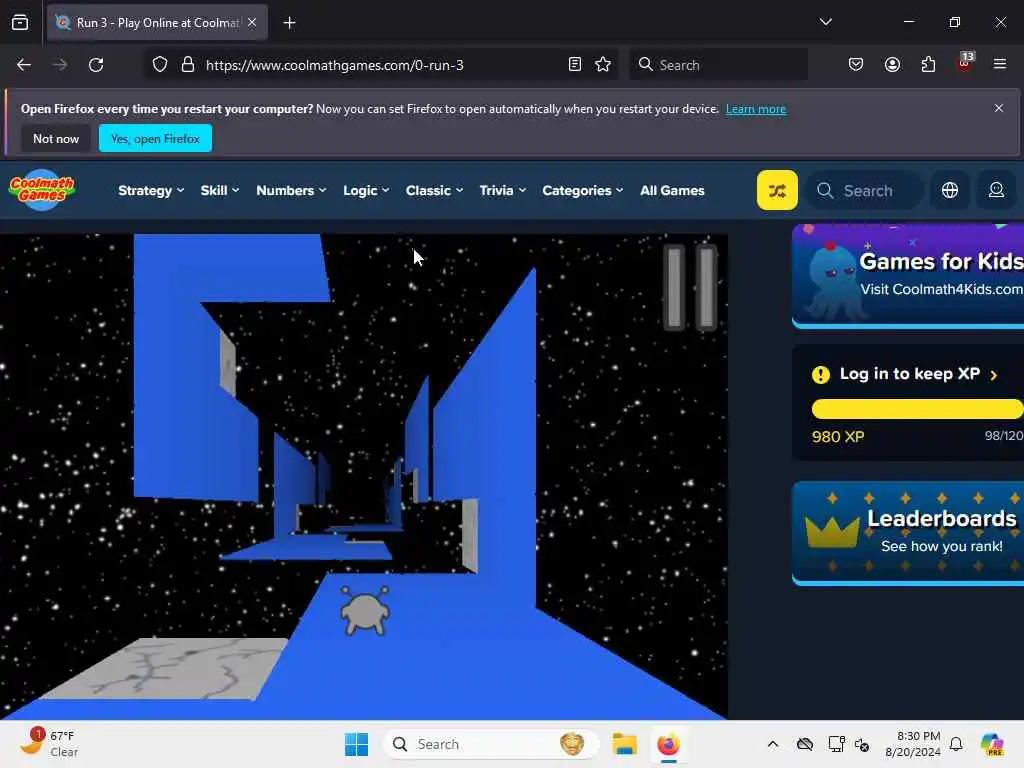This screenshot has height=768, width=1024.
Task: Select the Run 3 browser tab
Action: [x=157, y=22]
